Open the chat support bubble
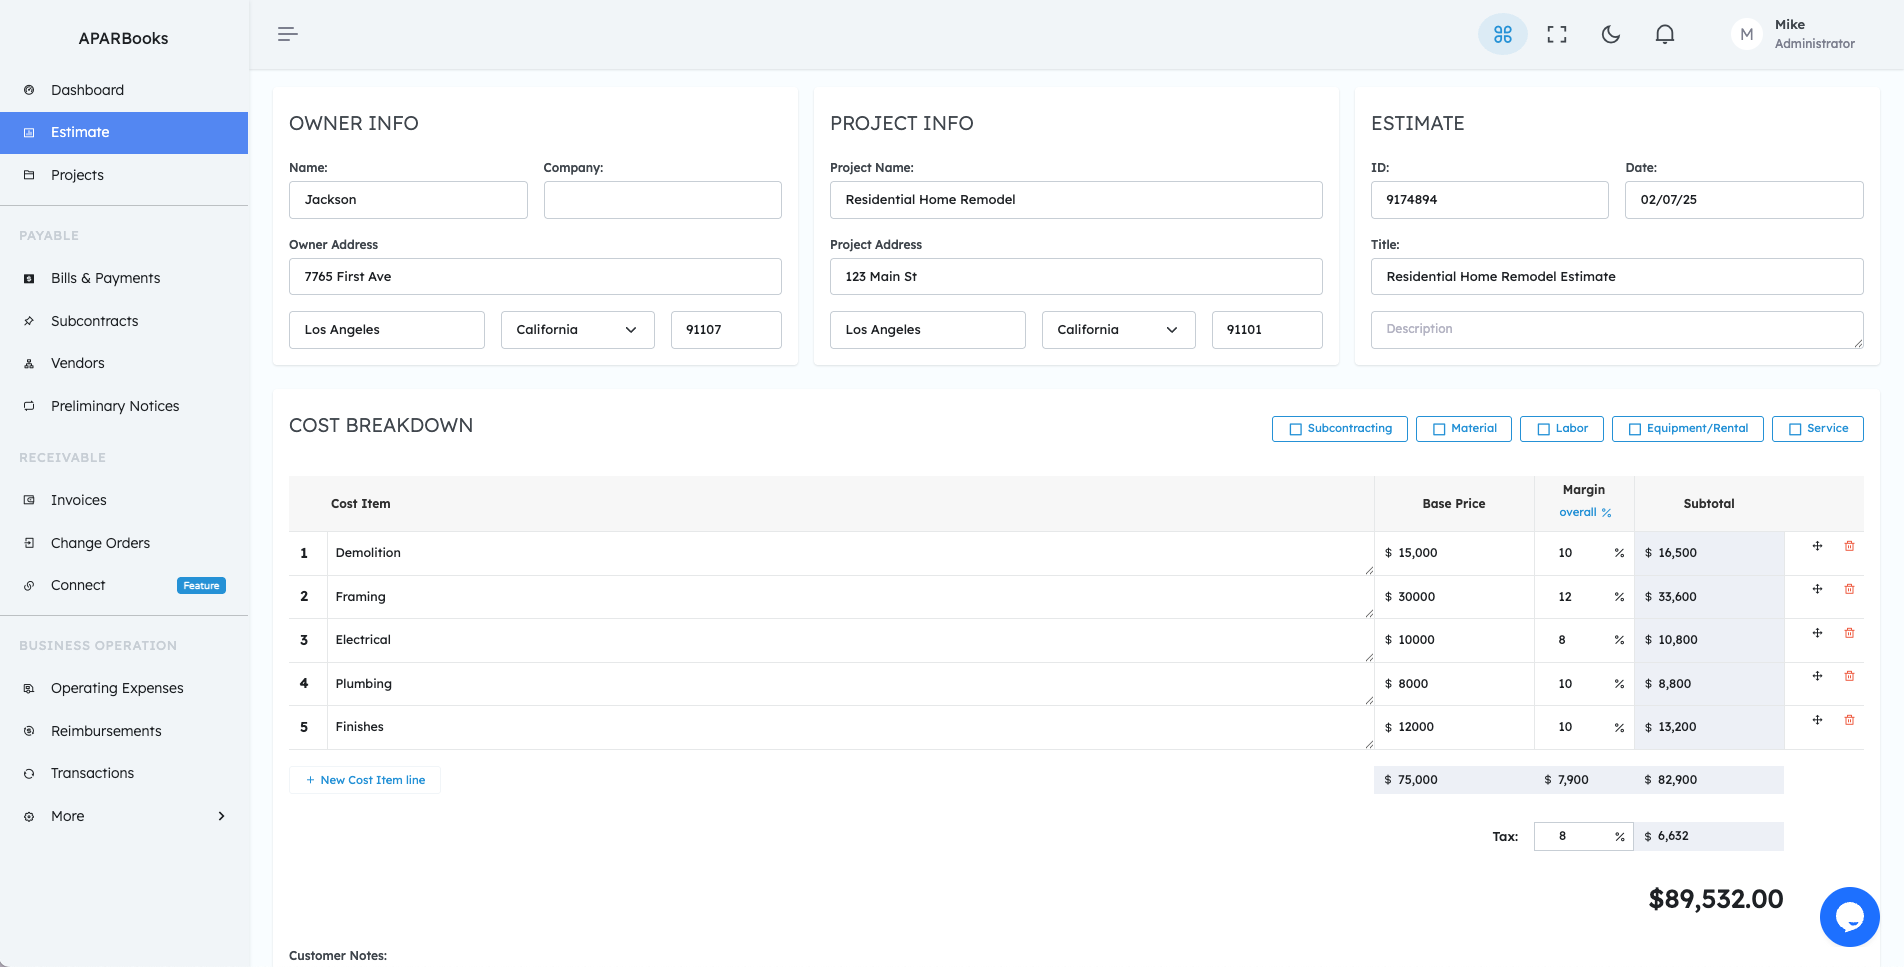1904x967 pixels. [x=1849, y=916]
